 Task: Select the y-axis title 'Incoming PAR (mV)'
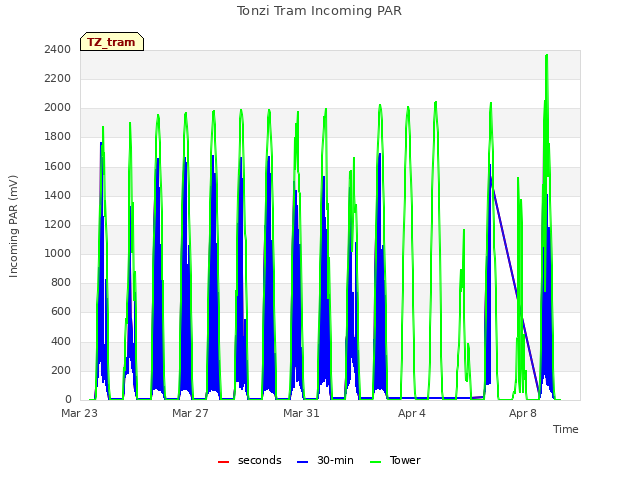13,226
